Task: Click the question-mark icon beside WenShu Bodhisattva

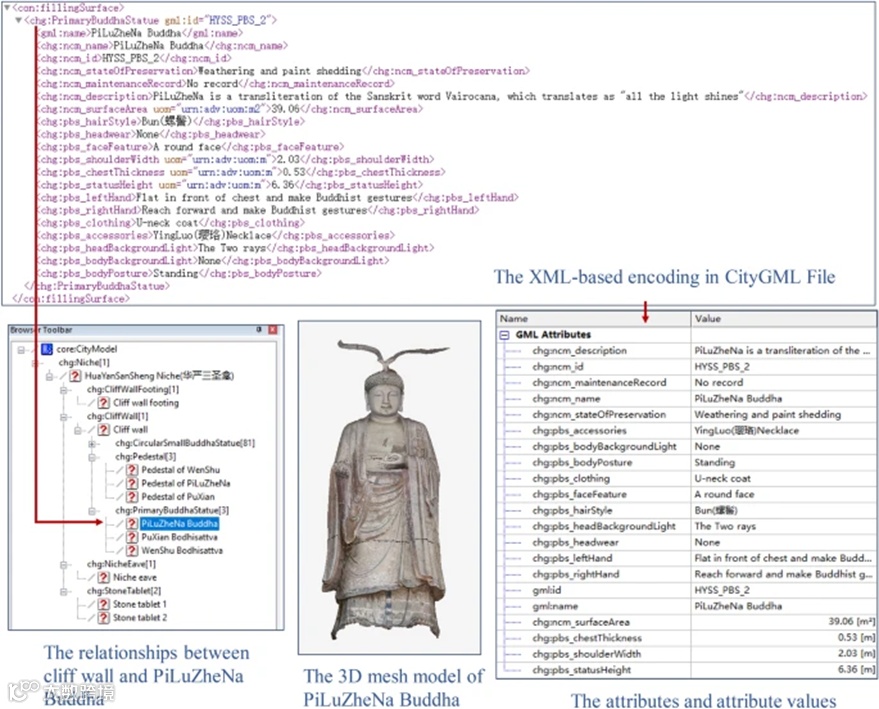Action: (x=132, y=550)
